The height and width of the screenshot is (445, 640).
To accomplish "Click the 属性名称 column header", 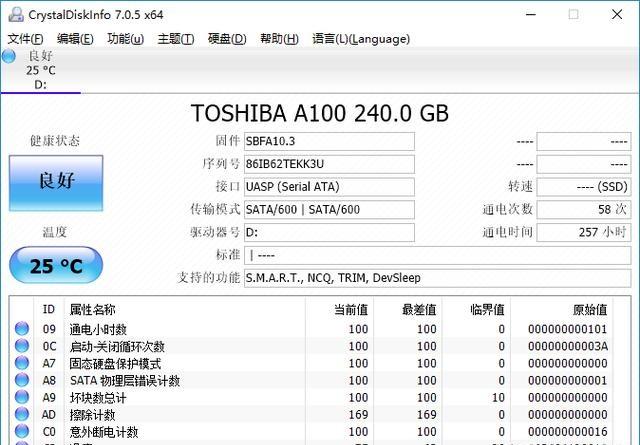I will [x=92, y=309].
